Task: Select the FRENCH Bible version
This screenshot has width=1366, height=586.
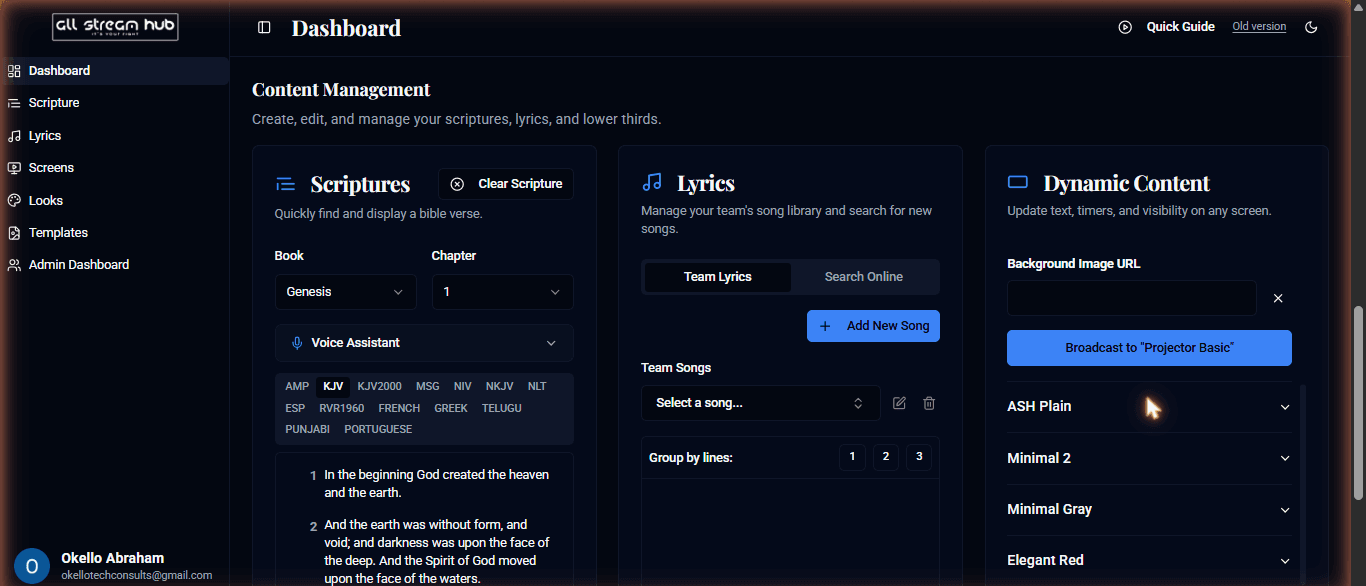Action: (399, 408)
